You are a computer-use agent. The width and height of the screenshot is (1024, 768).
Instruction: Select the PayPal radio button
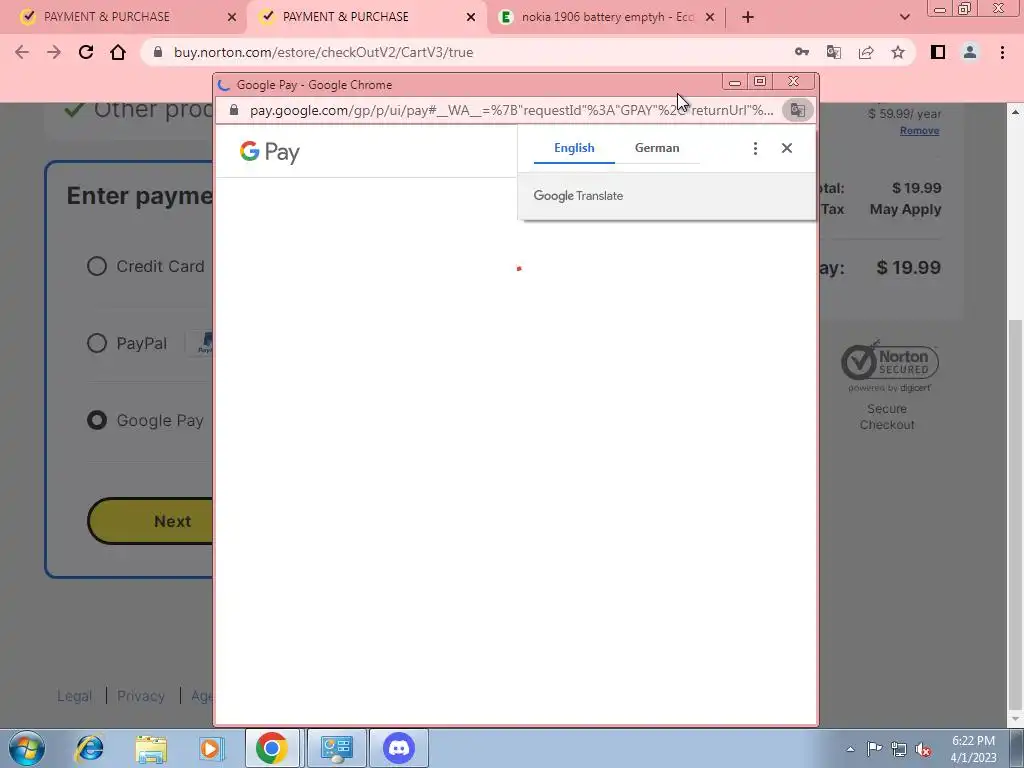point(97,343)
